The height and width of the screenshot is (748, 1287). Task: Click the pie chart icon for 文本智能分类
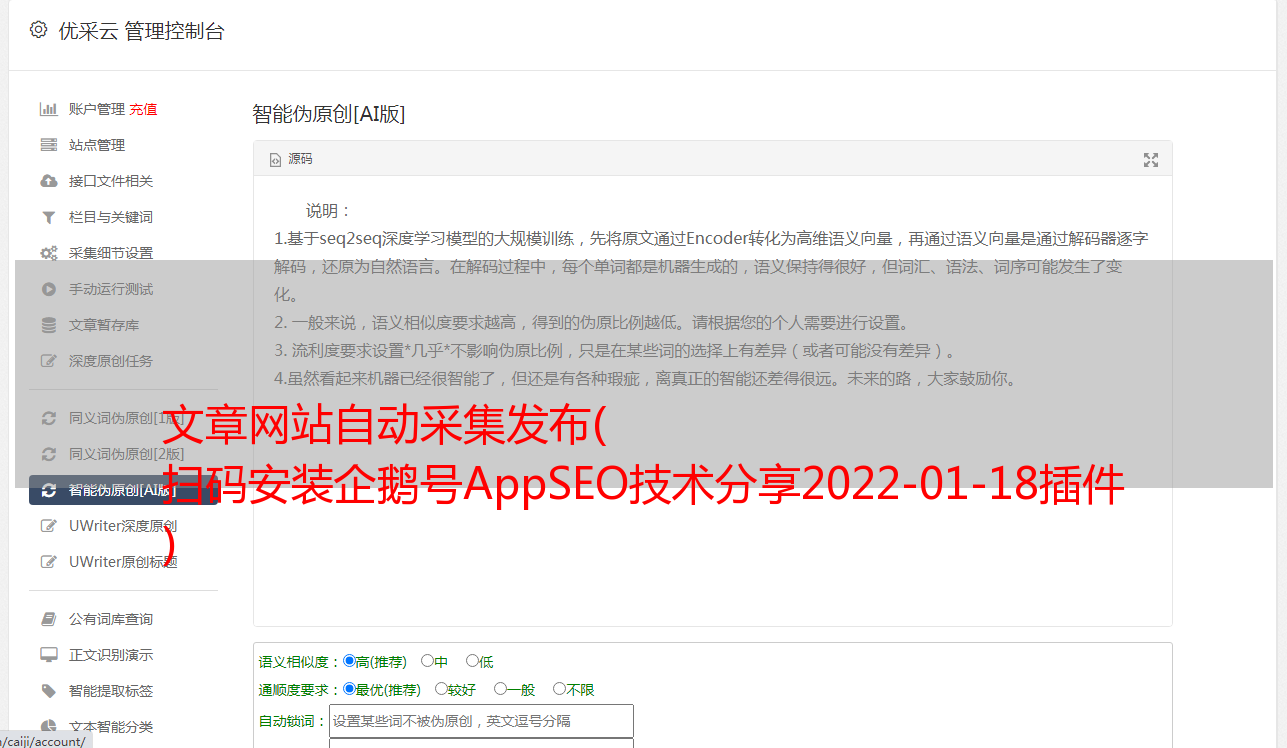(x=48, y=727)
